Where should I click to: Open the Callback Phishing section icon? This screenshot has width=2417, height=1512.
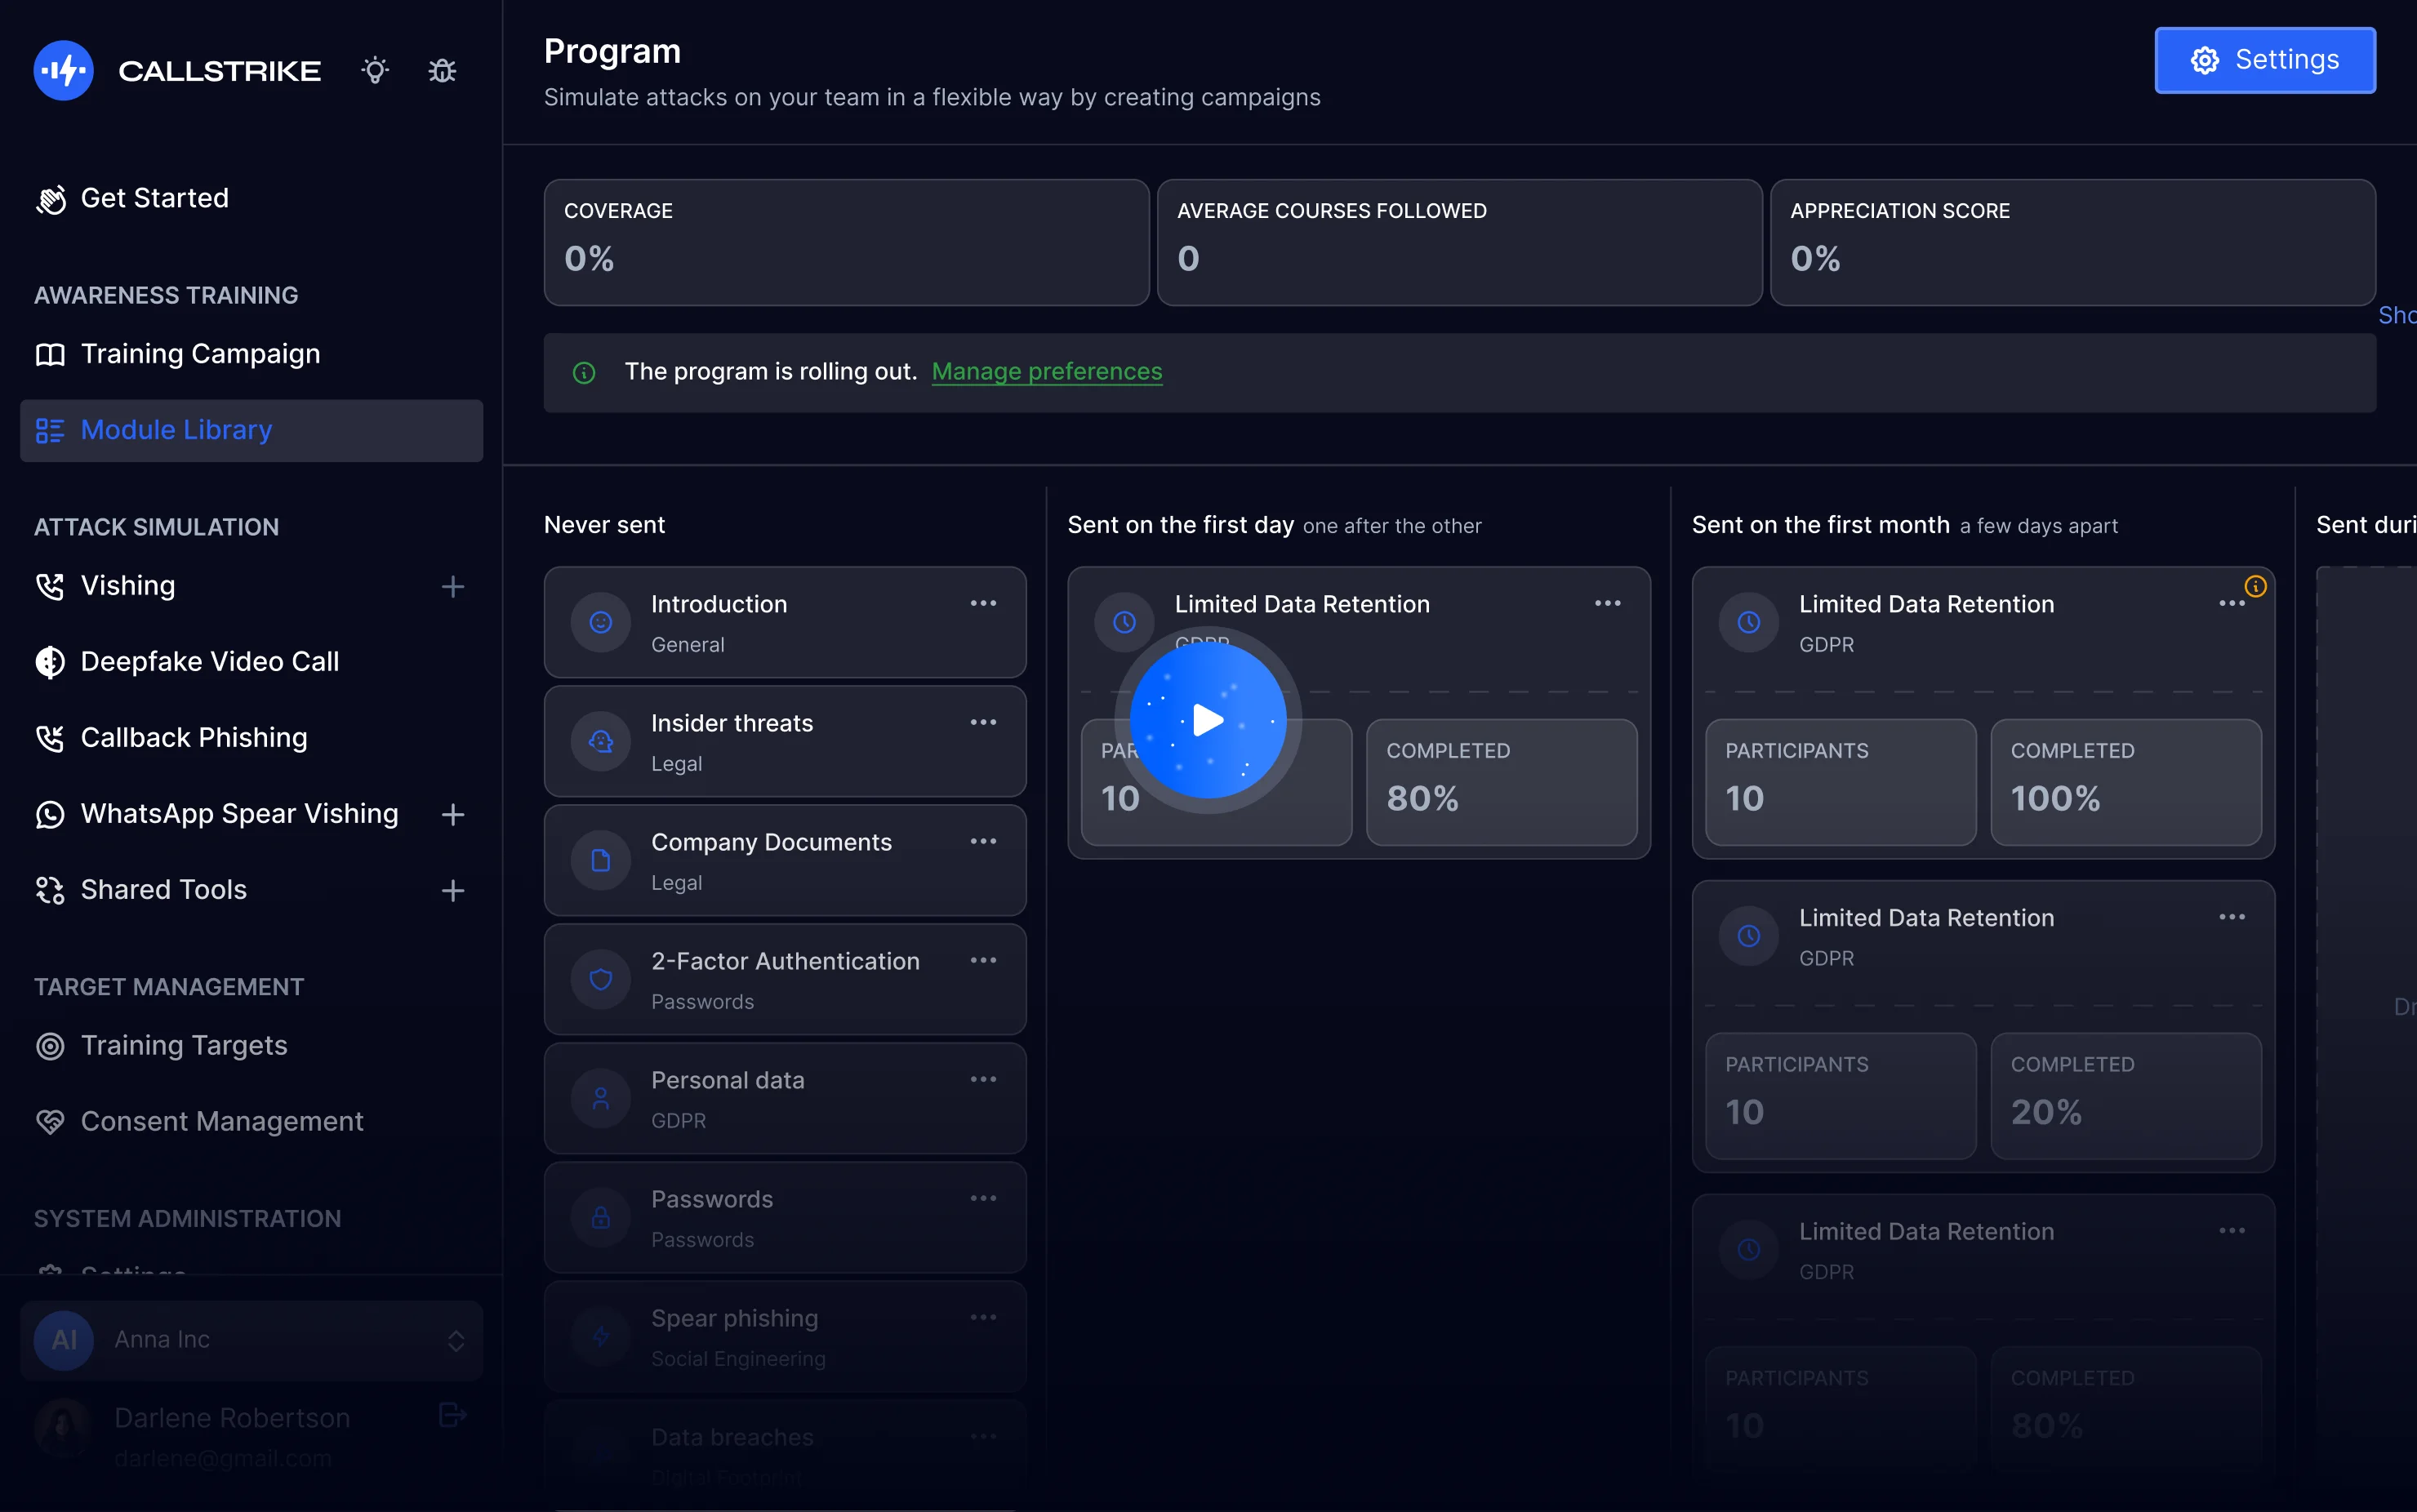51,738
